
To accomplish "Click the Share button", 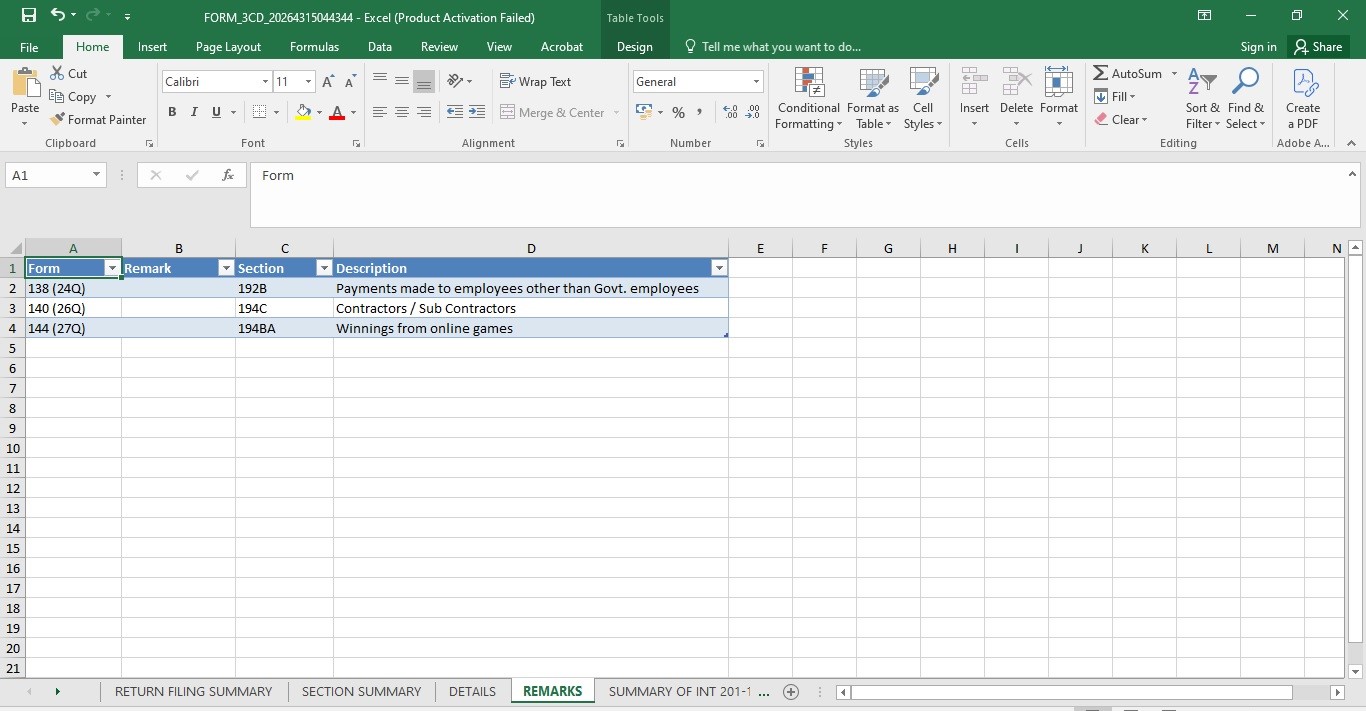I will pyautogui.click(x=1317, y=47).
